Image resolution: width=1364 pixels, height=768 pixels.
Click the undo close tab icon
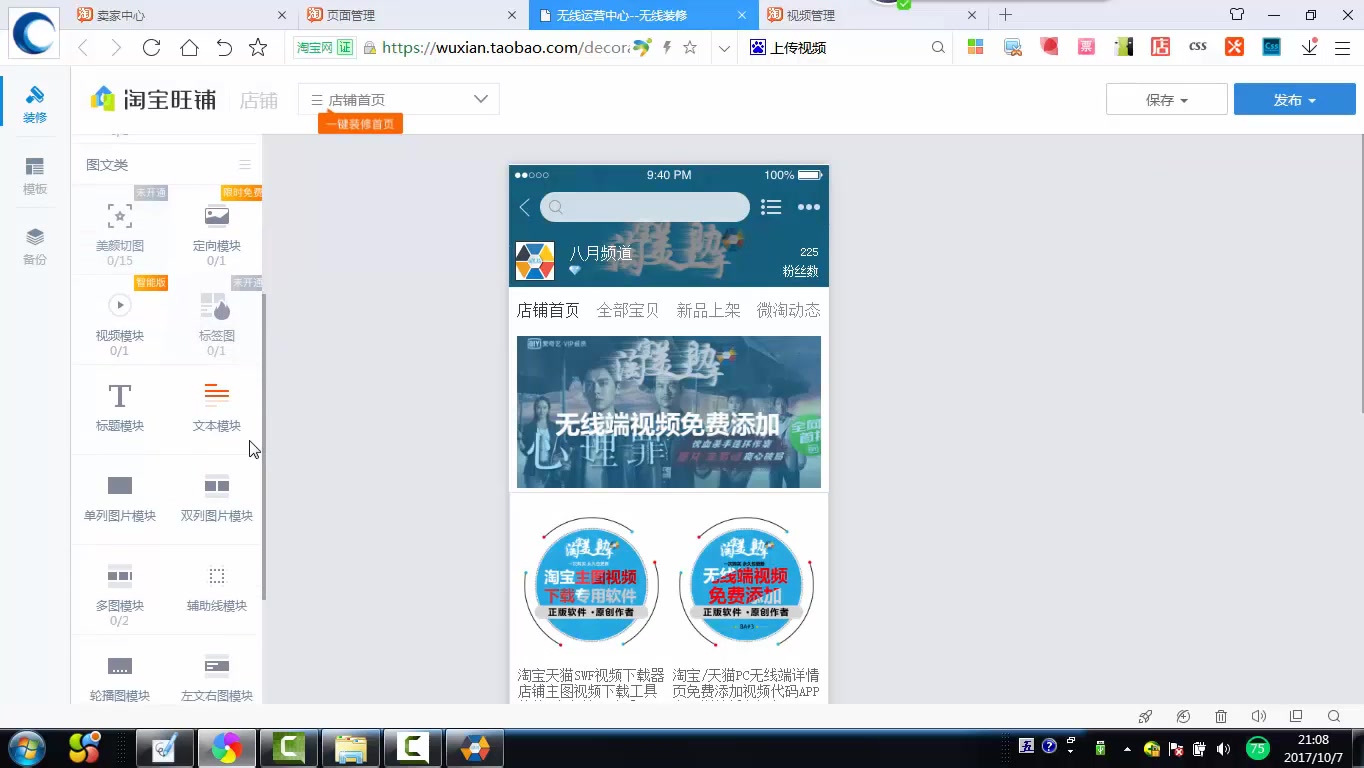tap(224, 48)
